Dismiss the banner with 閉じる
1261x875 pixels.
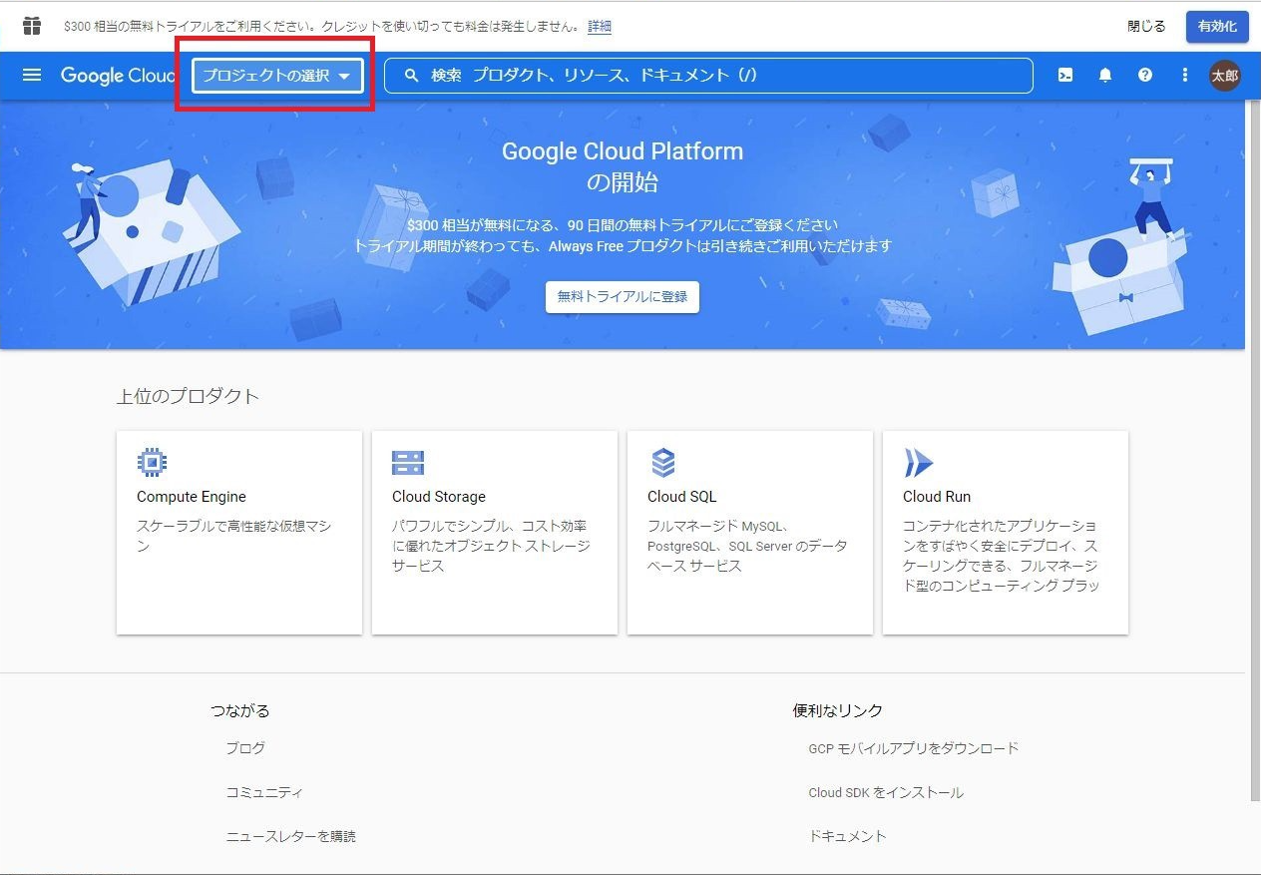pyautogui.click(x=1147, y=27)
